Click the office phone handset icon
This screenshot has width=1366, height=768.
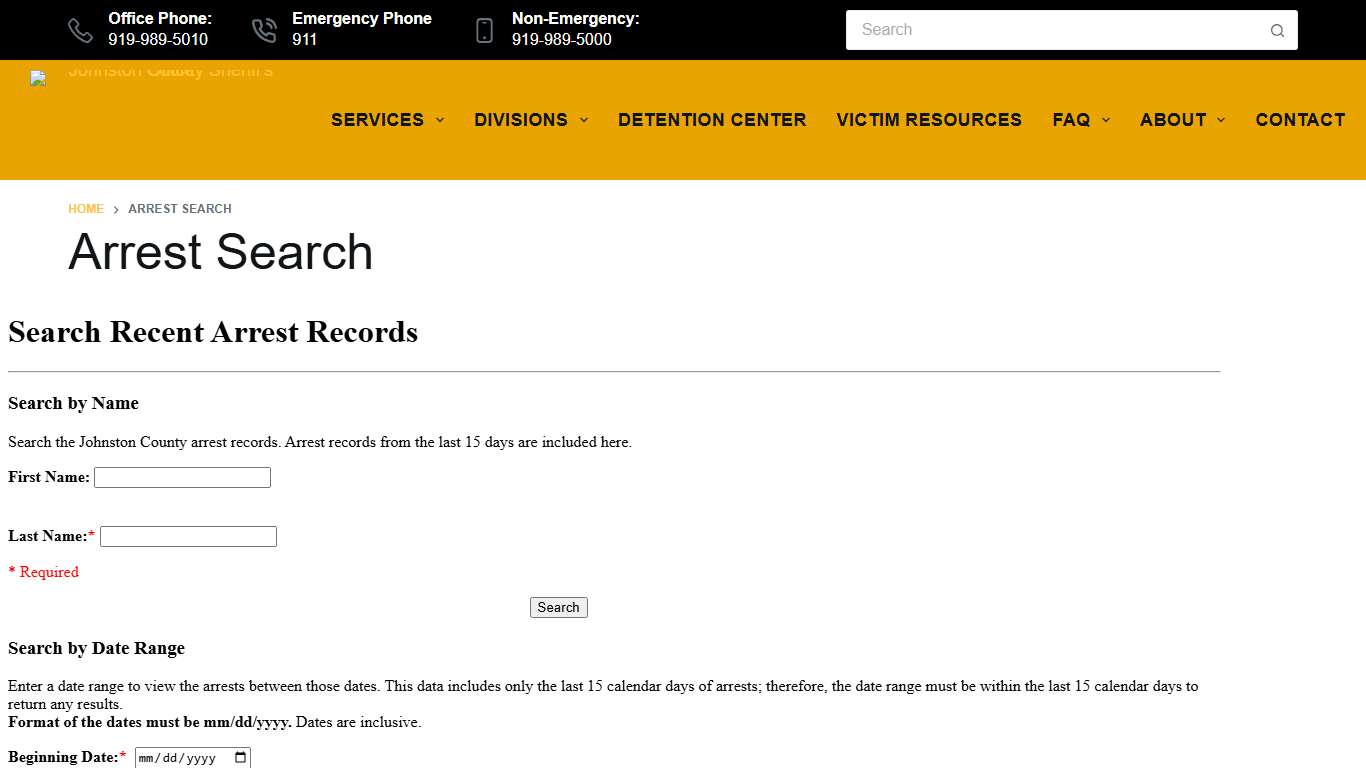coord(80,30)
